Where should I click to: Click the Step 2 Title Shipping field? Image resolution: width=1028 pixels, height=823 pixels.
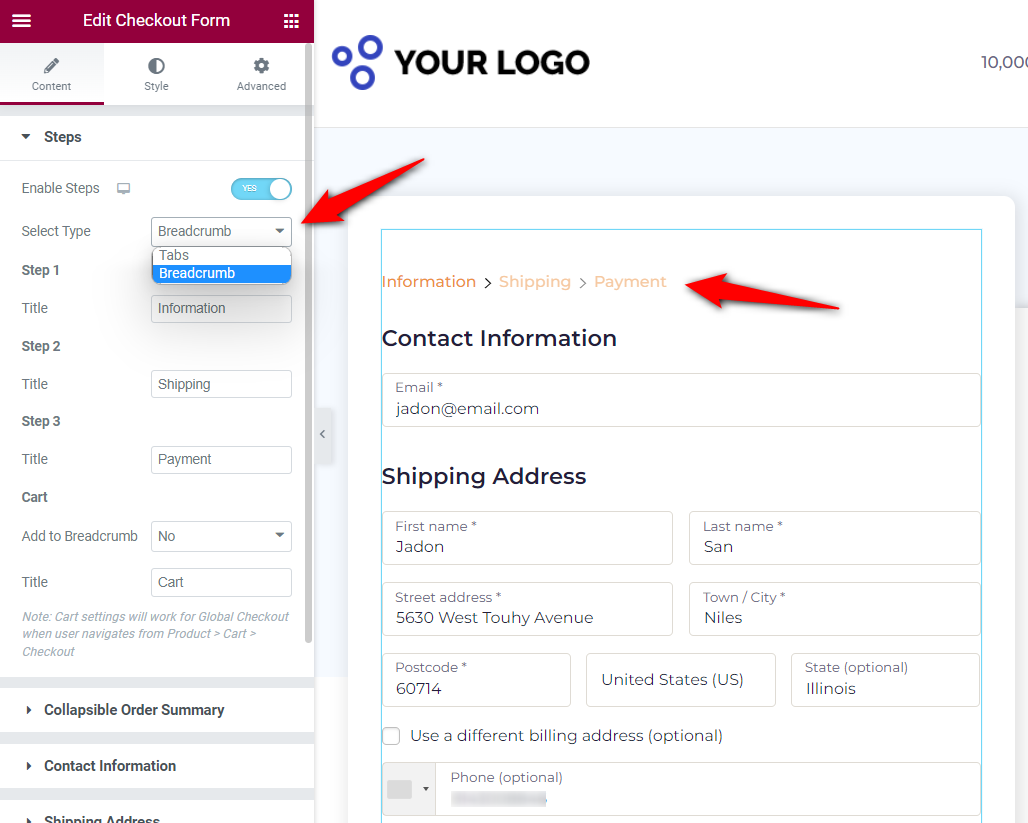221,384
